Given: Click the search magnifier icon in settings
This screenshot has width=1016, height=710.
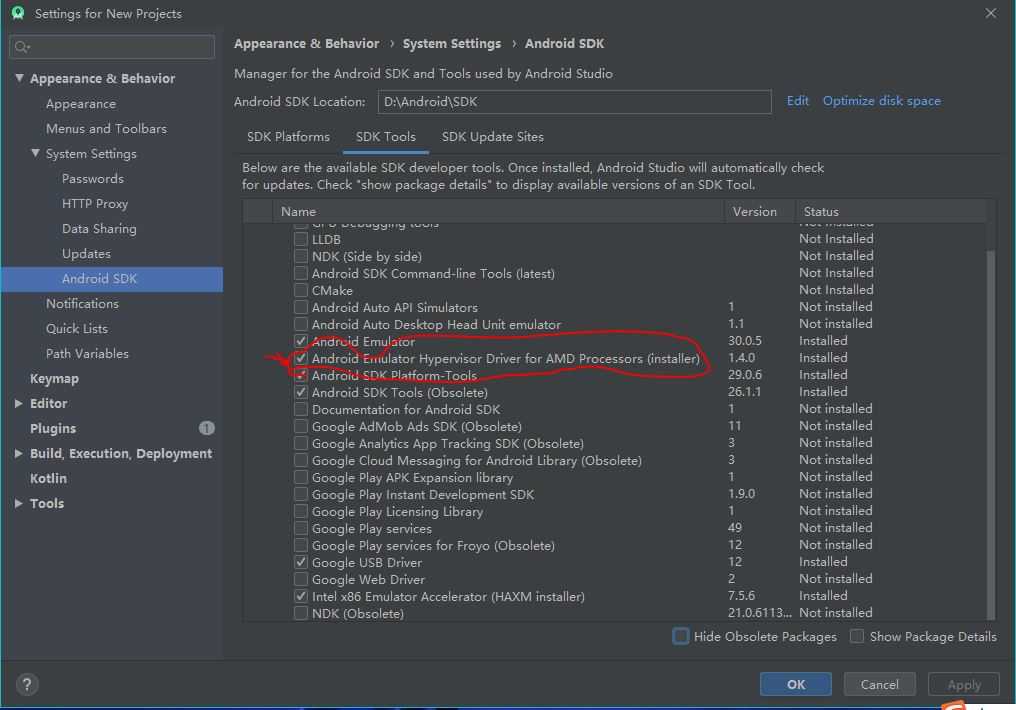Looking at the screenshot, I should coord(21,47).
